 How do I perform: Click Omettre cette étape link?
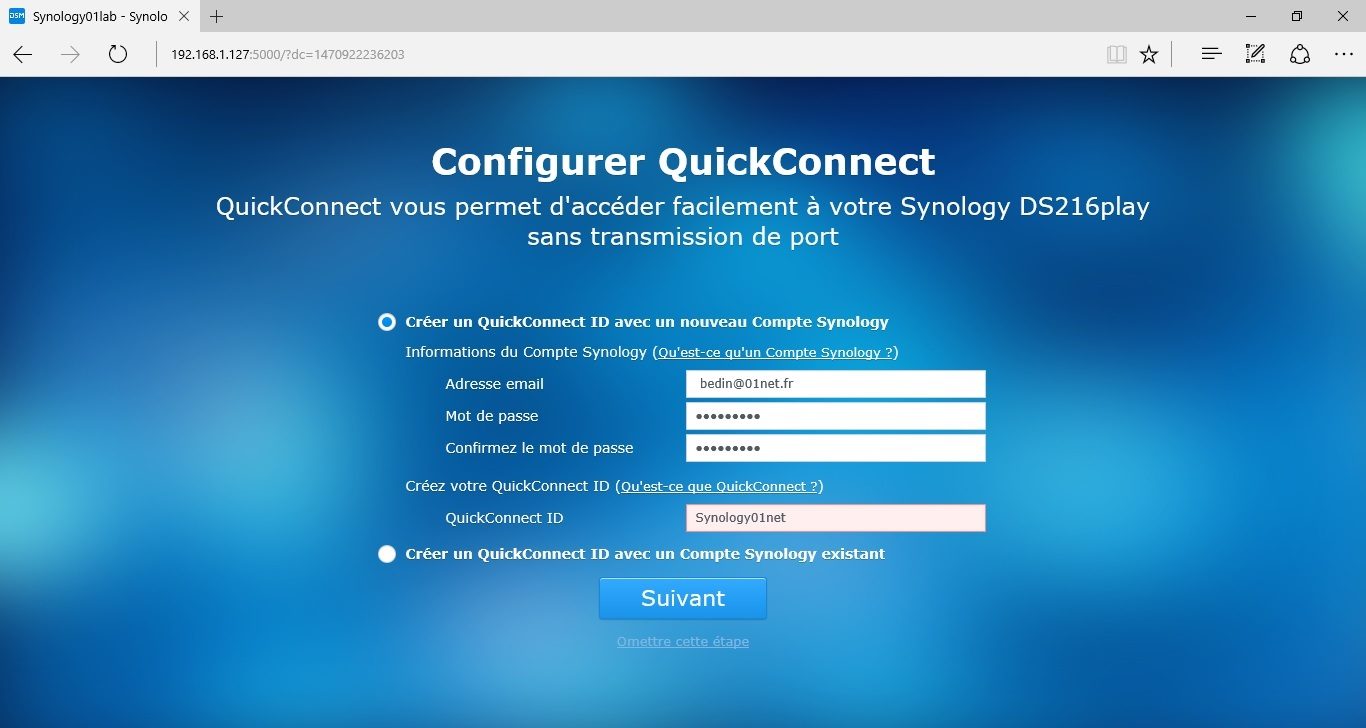[x=683, y=642]
